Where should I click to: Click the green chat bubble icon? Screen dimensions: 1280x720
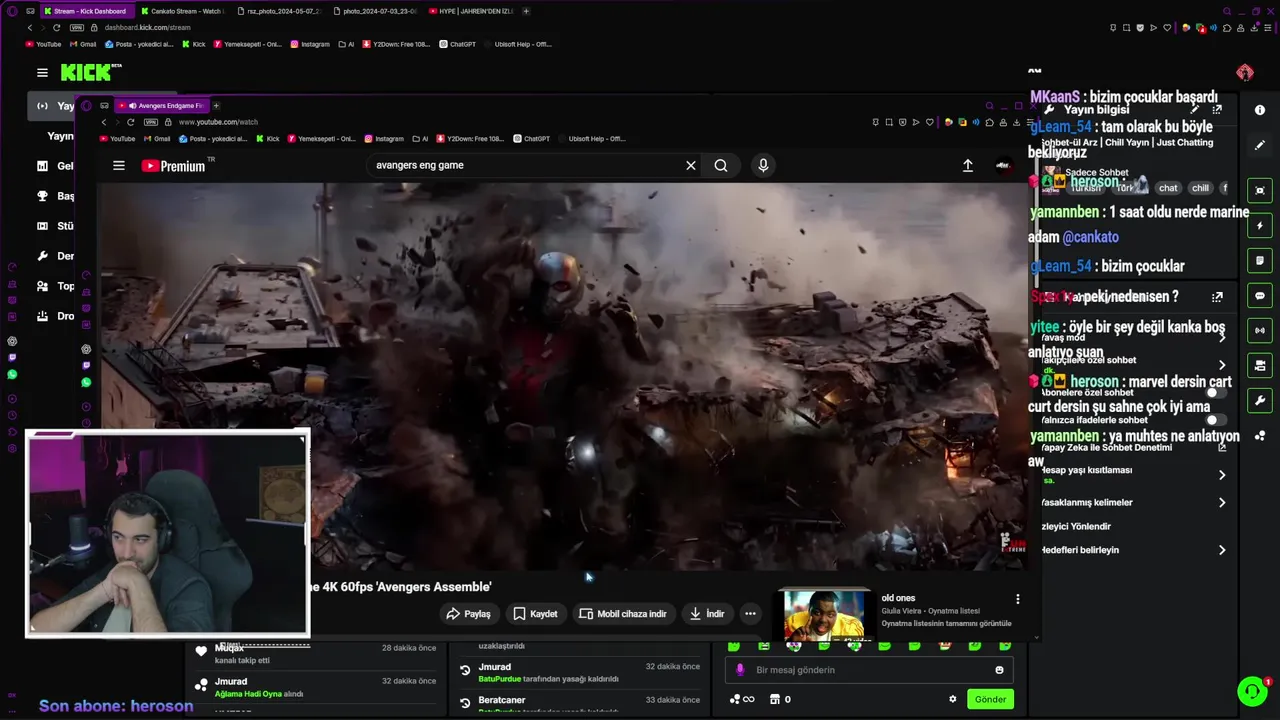pyautogui.click(x=1260, y=296)
